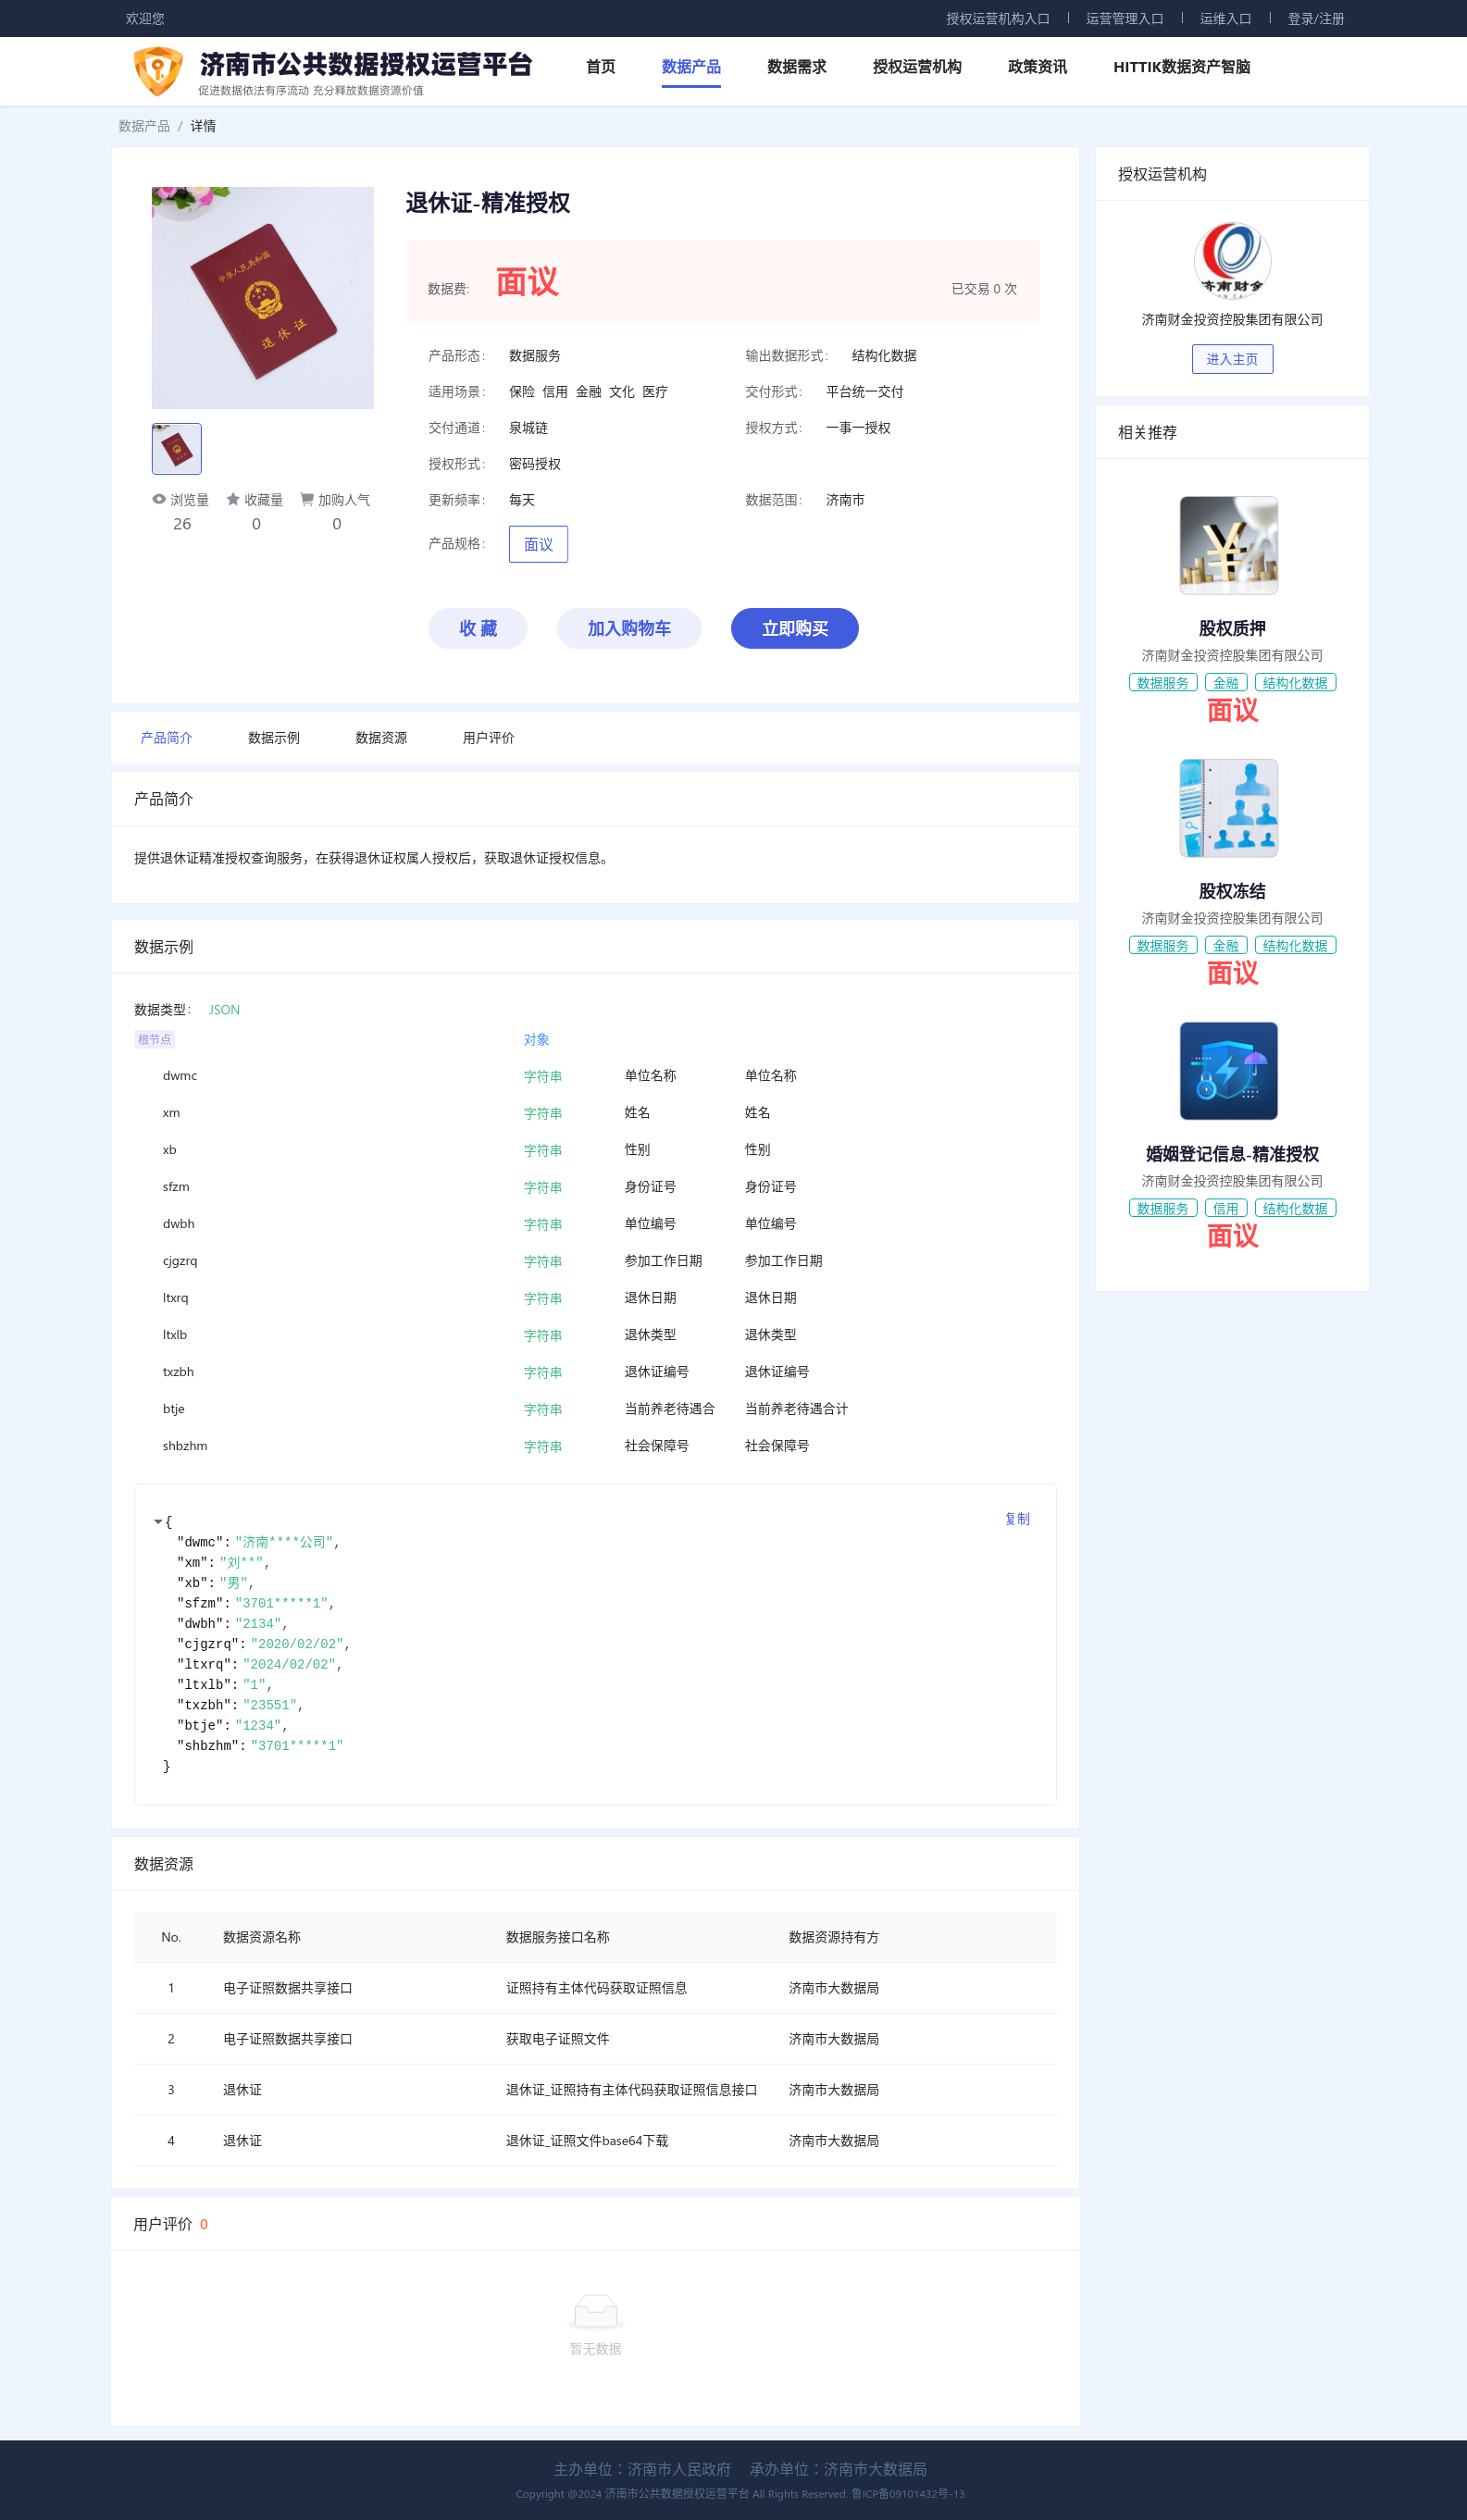Open the 运营管理入口 link
Screen dimensions: 1467x2520
tap(1125, 18)
